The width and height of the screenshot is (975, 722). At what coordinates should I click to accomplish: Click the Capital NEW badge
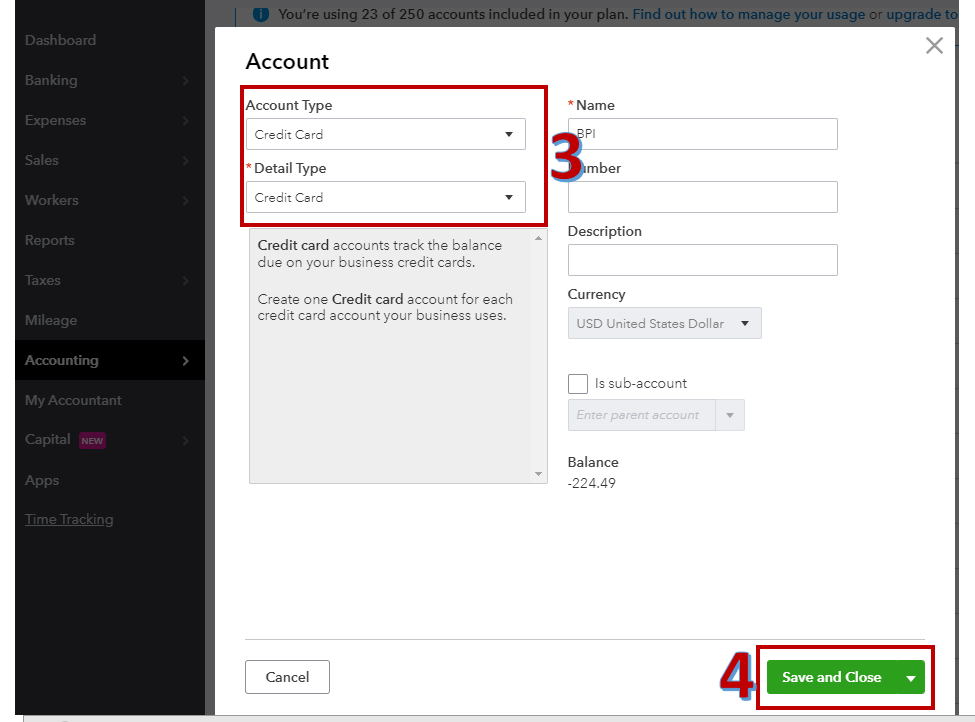(92, 440)
